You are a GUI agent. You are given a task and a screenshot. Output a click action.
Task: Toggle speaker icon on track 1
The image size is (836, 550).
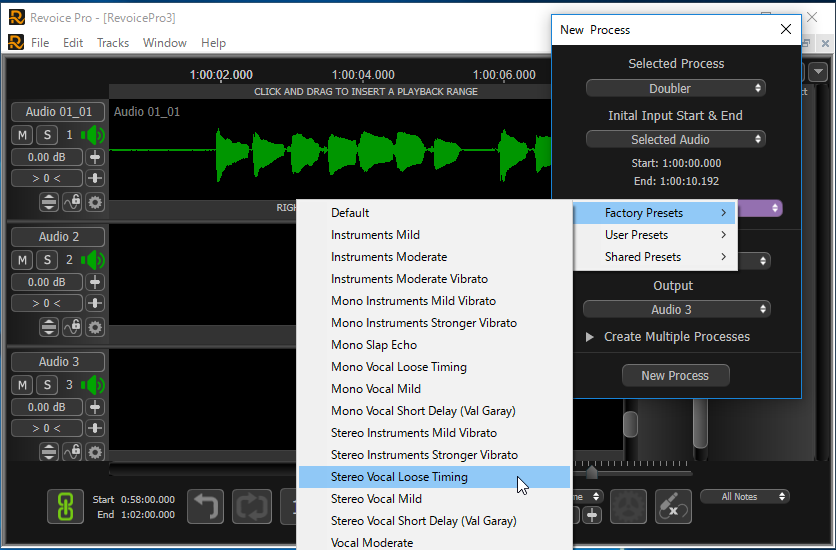coord(93,135)
